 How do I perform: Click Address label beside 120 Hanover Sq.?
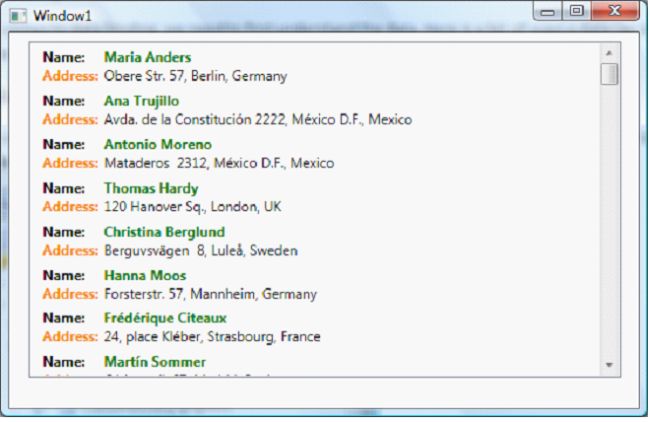70,206
